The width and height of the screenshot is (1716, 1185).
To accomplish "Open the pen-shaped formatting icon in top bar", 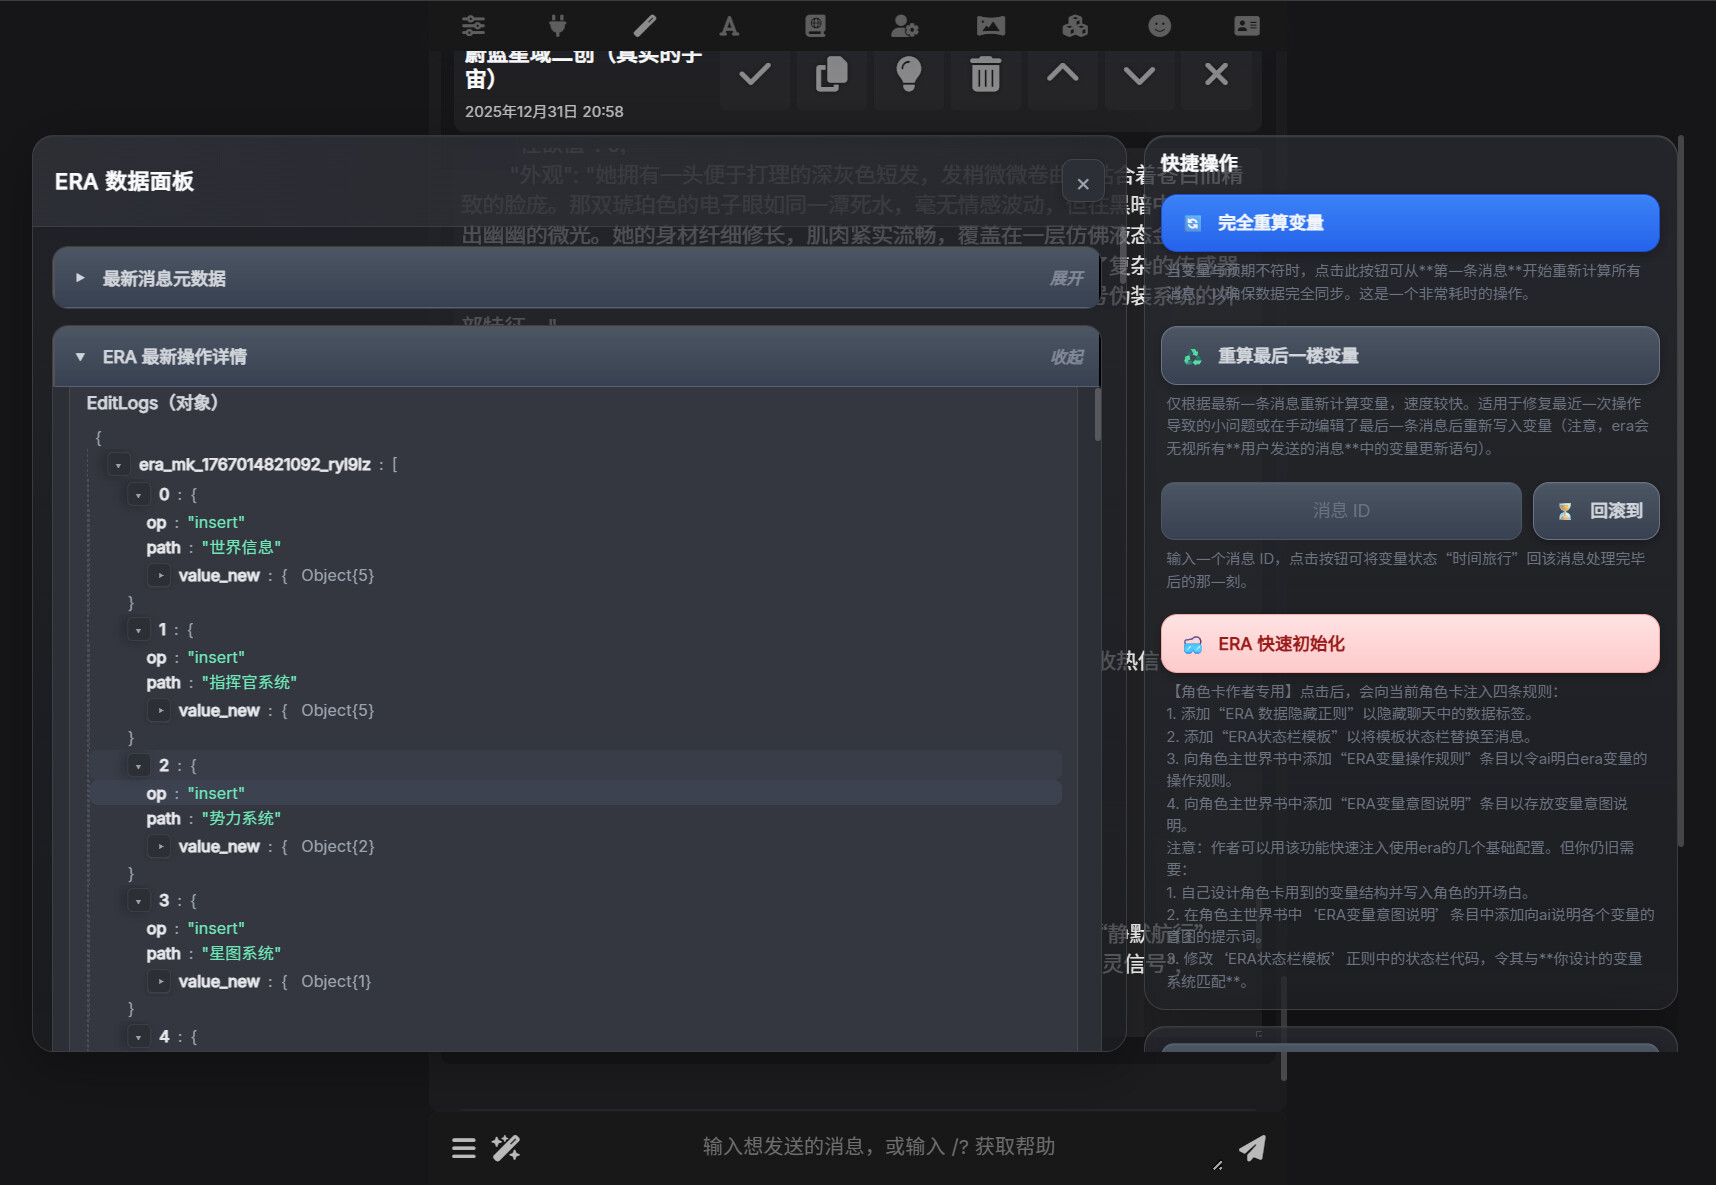I will click(645, 26).
